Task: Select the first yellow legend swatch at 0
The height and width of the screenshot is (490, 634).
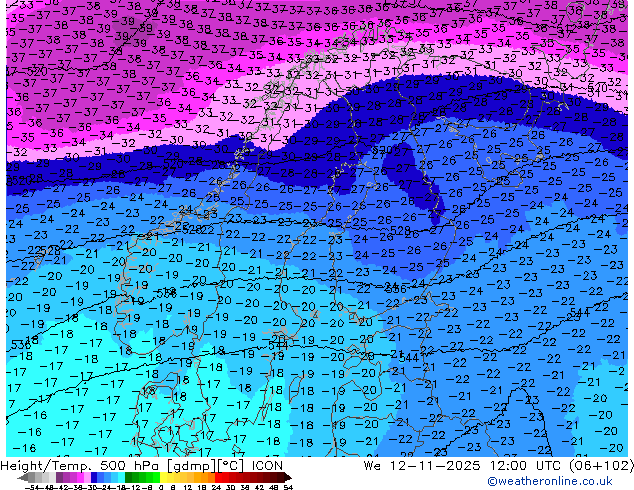Action: (163, 478)
